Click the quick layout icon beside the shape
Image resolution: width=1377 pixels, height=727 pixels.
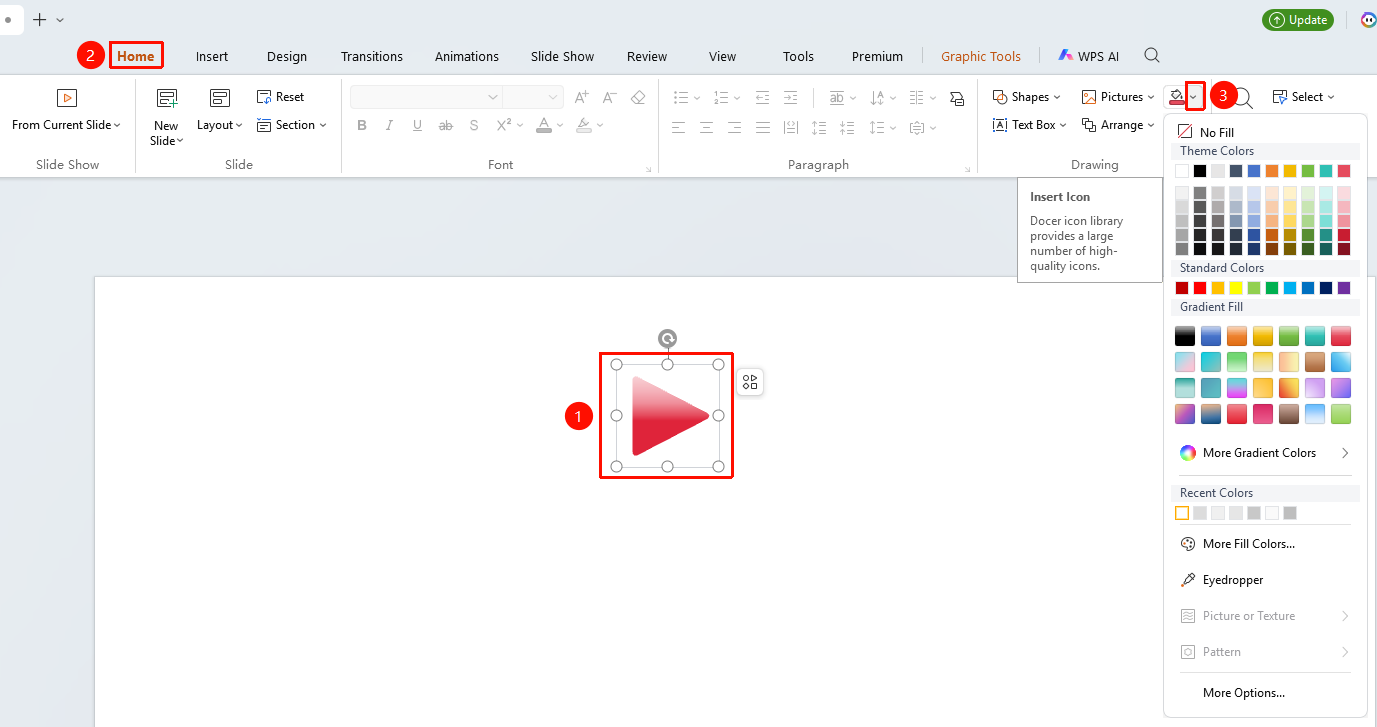pyautogui.click(x=750, y=382)
